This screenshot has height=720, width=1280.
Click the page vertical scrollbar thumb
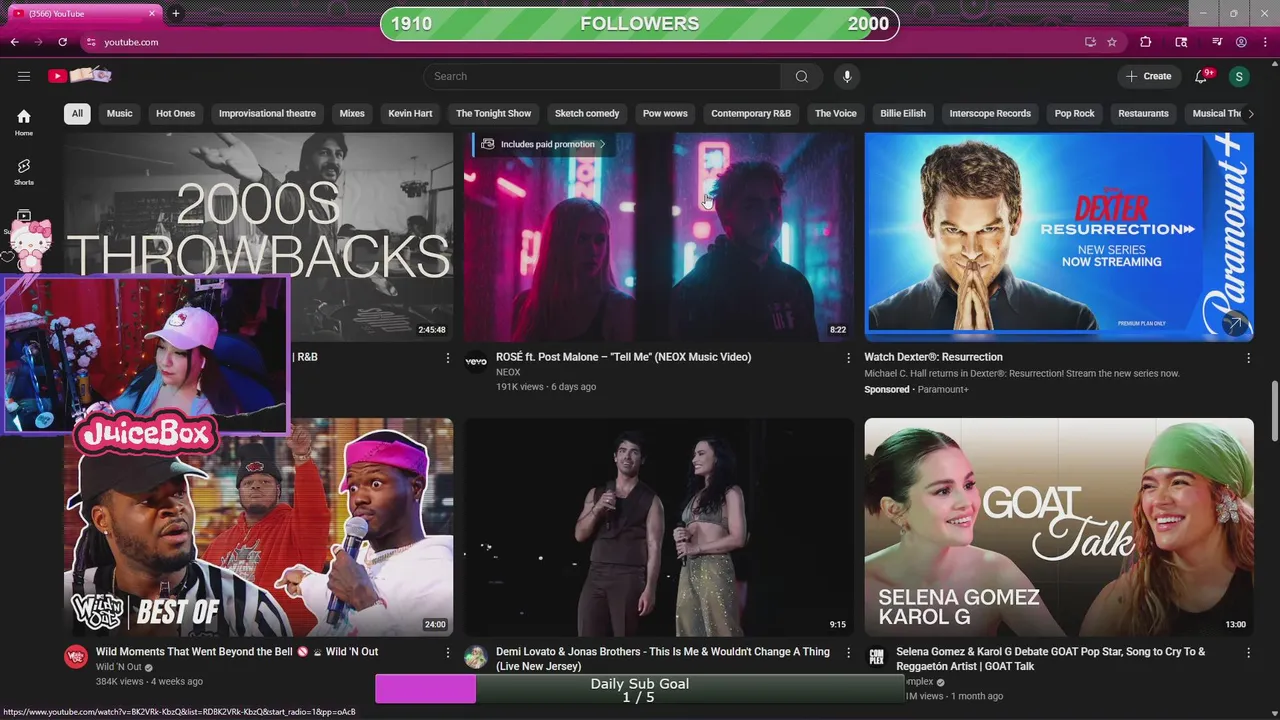(x=1274, y=410)
